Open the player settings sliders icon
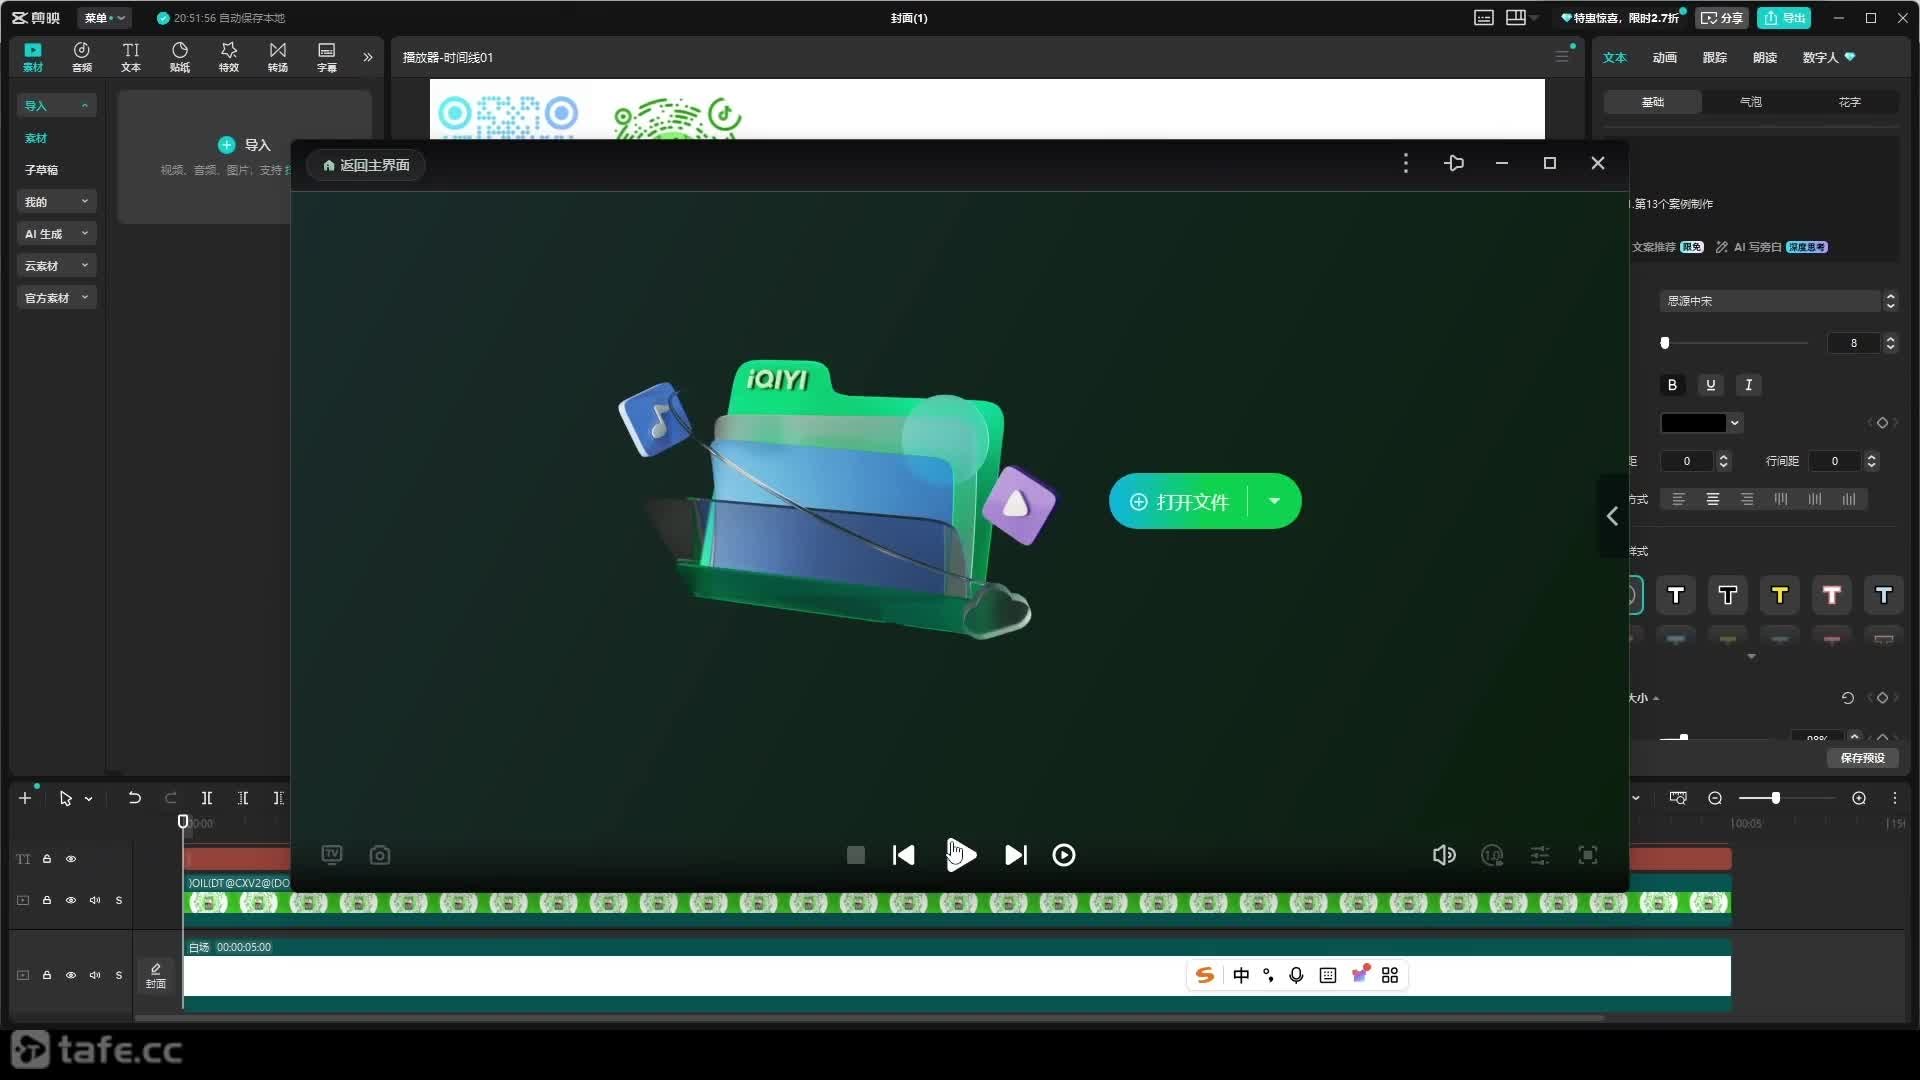Image resolution: width=1920 pixels, height=1080 pixels. [x=1540, y=855]
